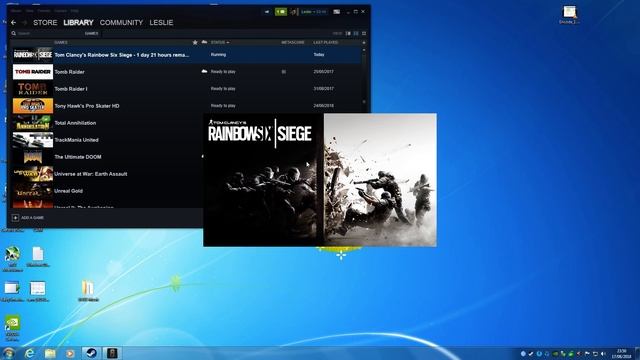Click Tomb Raider cloud sync icon
The height and width of the screenshot is (360, 640).
(x=204, y=71)
